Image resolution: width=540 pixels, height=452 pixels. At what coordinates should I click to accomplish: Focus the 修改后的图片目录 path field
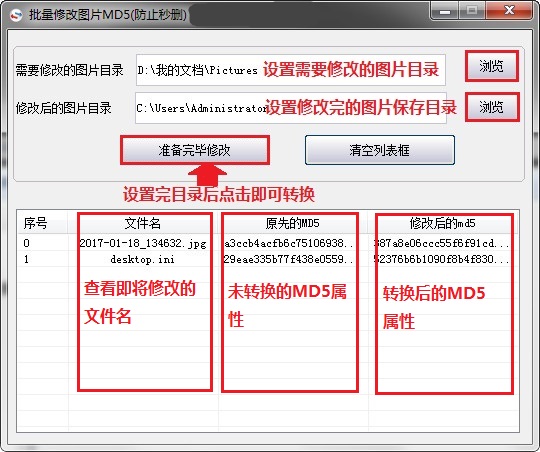click(291, 108)
